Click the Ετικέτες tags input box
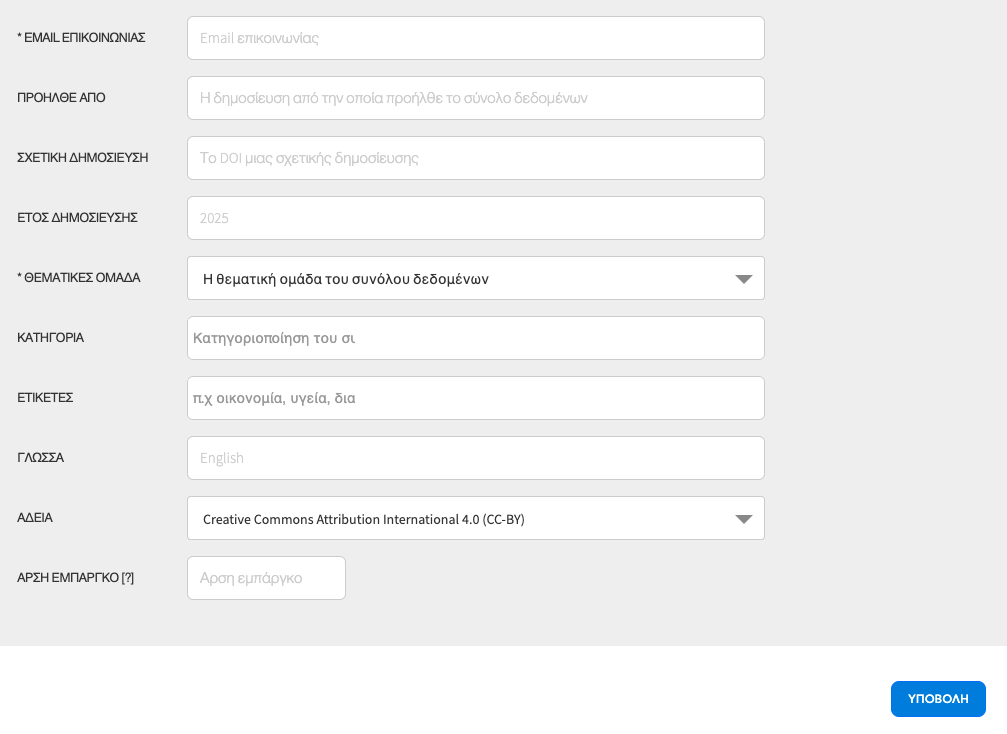The height and width of the screenshot is (734, 1007). (475, 398)
